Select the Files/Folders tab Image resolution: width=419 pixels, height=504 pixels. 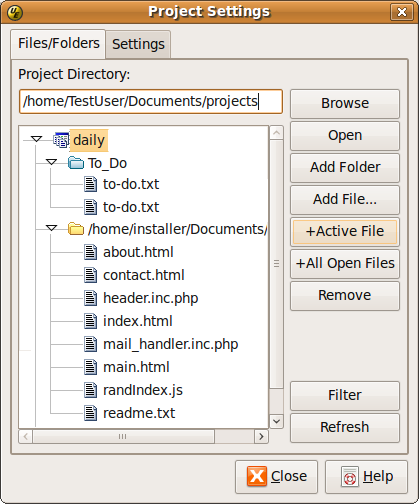[58, 44]
